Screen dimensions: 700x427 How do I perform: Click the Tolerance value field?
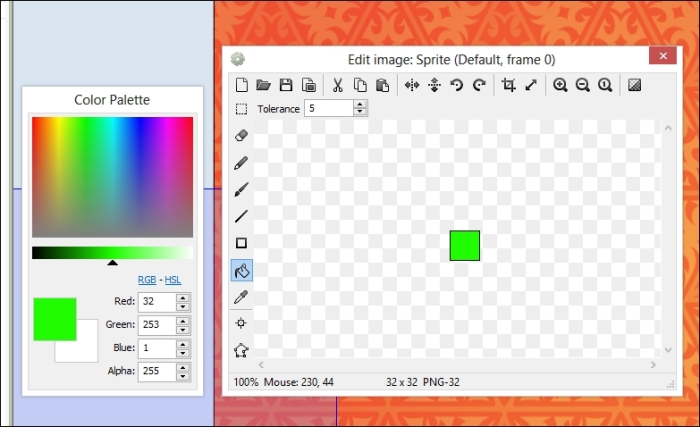(x=329, y=109)
